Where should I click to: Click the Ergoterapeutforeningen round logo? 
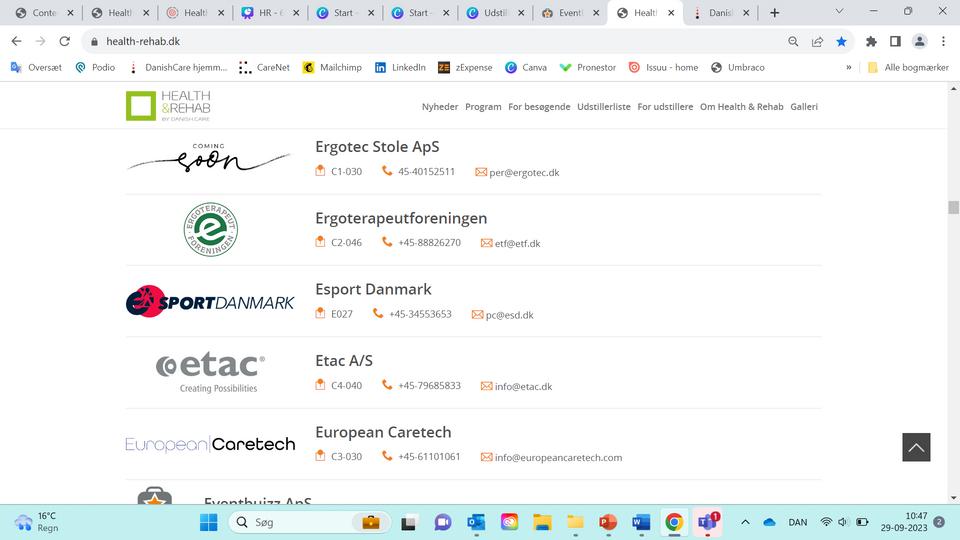coord(211,230)
